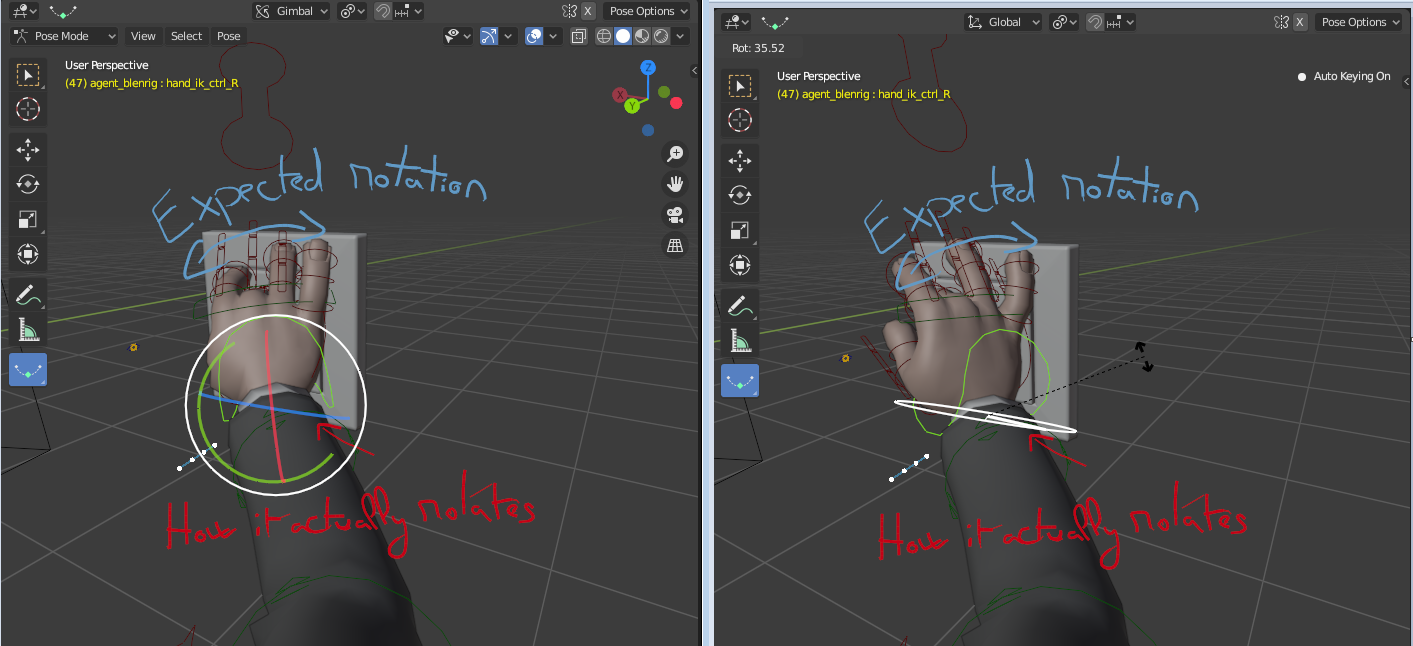Expand snapping options dropdown in Global viewport
The image size is (1413, 646).
click(1121, 22)
